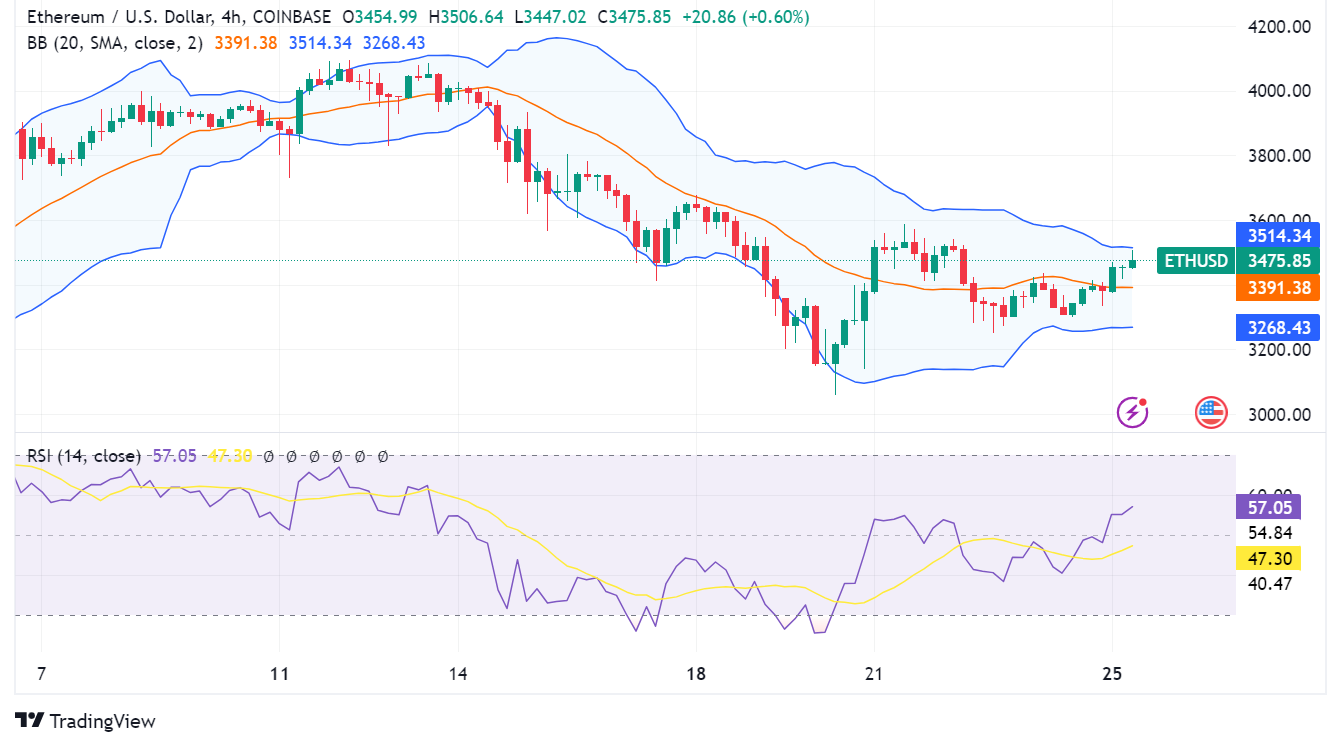Click the orange 3391.38 basis price label
This screenshot has width=1341, height=747.
pyautogui.click(x=1277, y=288)
